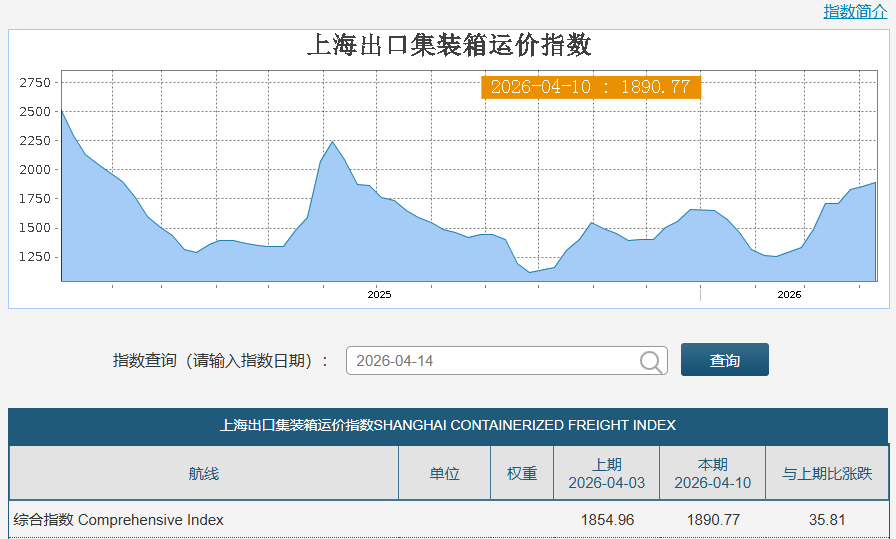Focus the index date input showing 2026-04-14
This screenshot has width=896, height=539.
pos(490,361)
